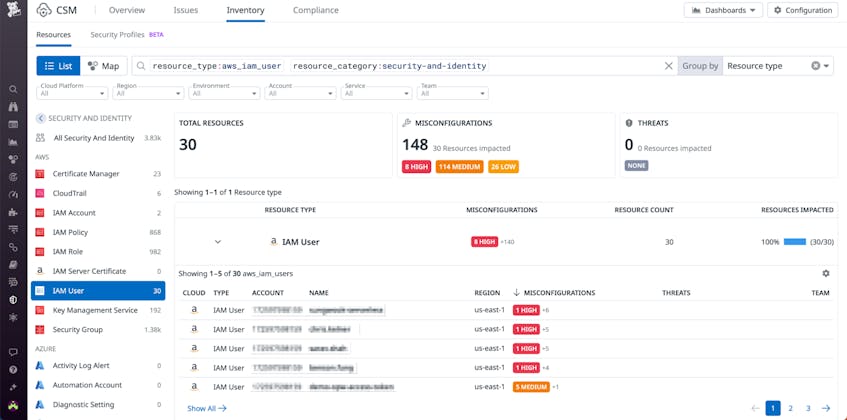Go to page 2 of results
This screenshot has width=847, height=420.
point(790,408)
